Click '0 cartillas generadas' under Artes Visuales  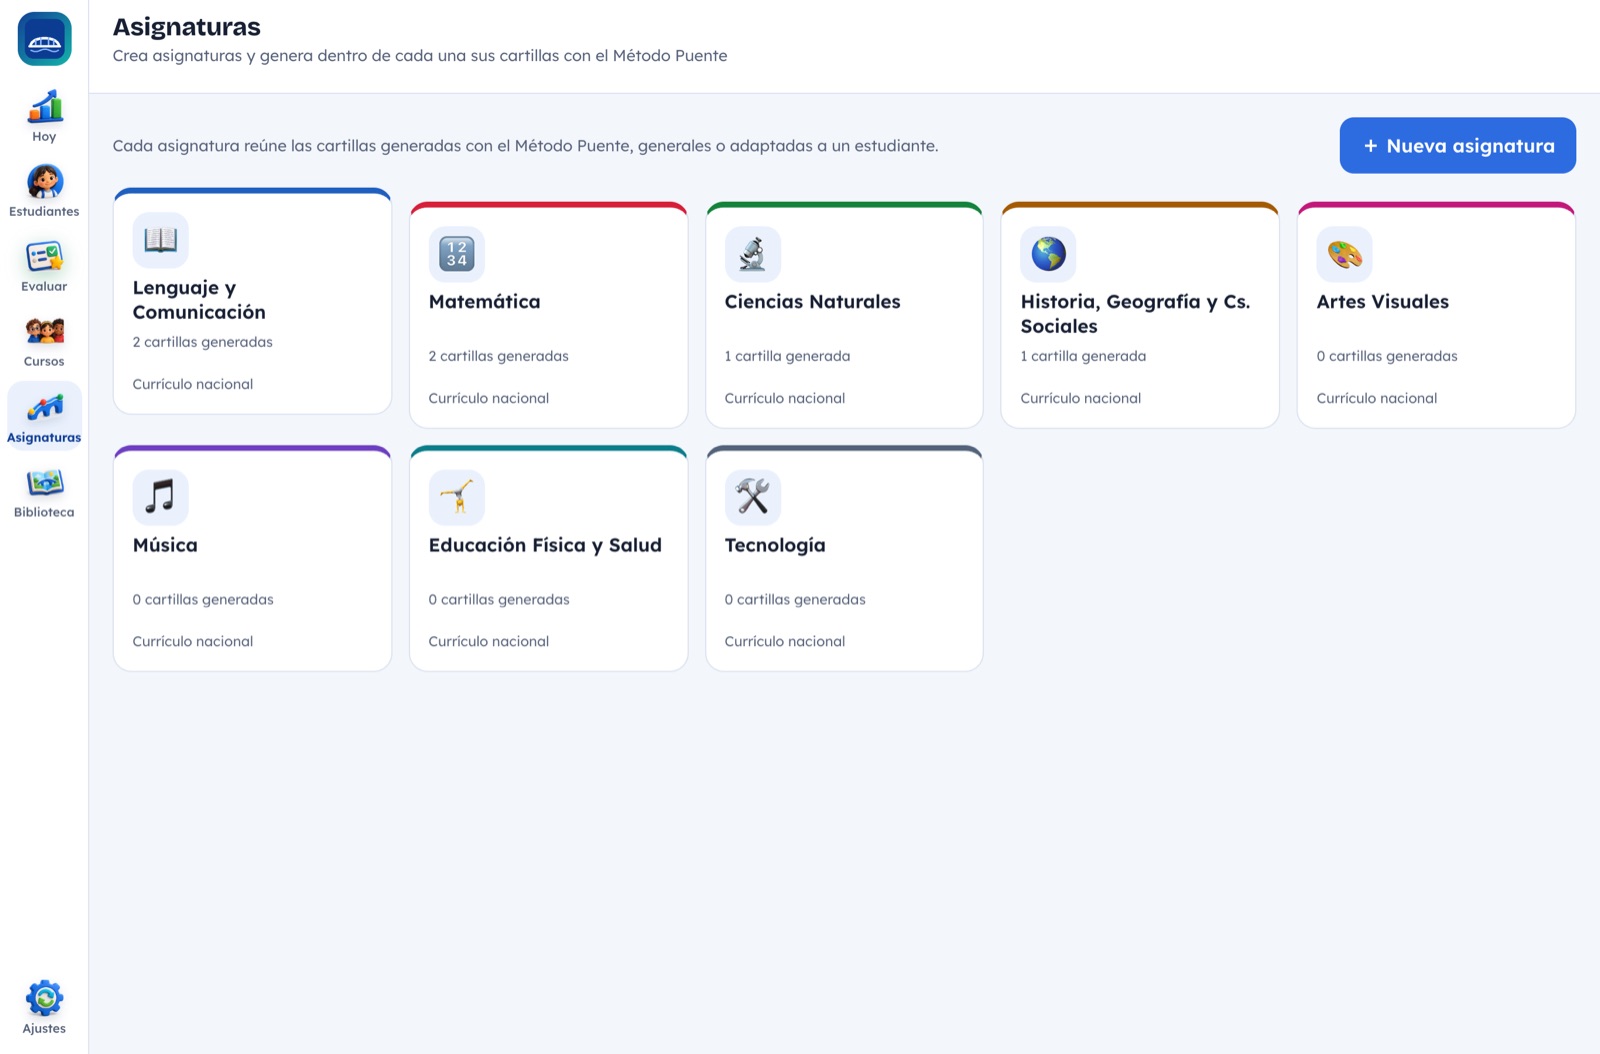point(1387,356)
